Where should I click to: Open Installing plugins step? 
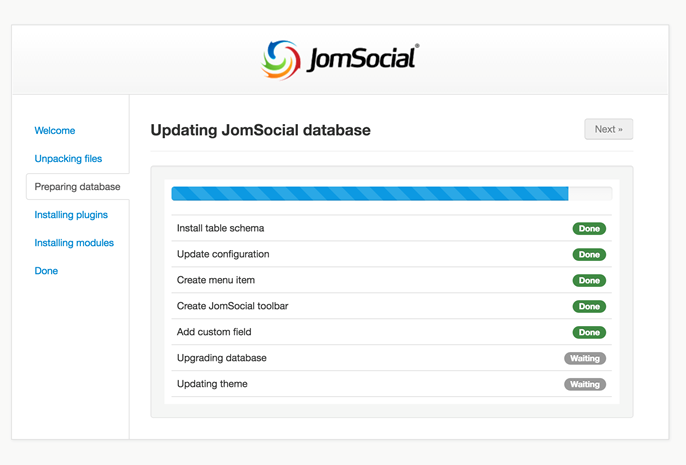point(71,215)
